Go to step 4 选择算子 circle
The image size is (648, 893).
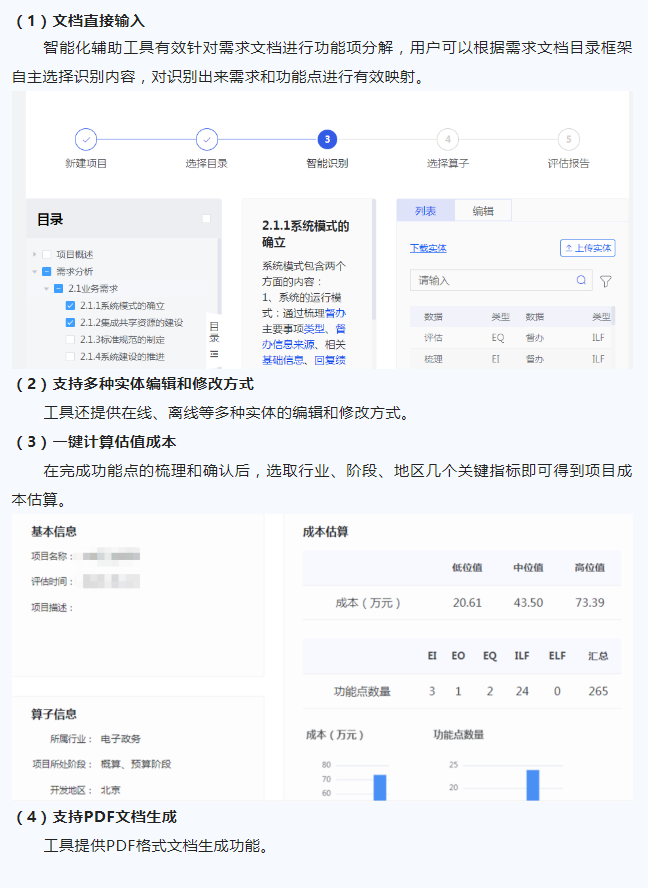[x=447, y=140]
